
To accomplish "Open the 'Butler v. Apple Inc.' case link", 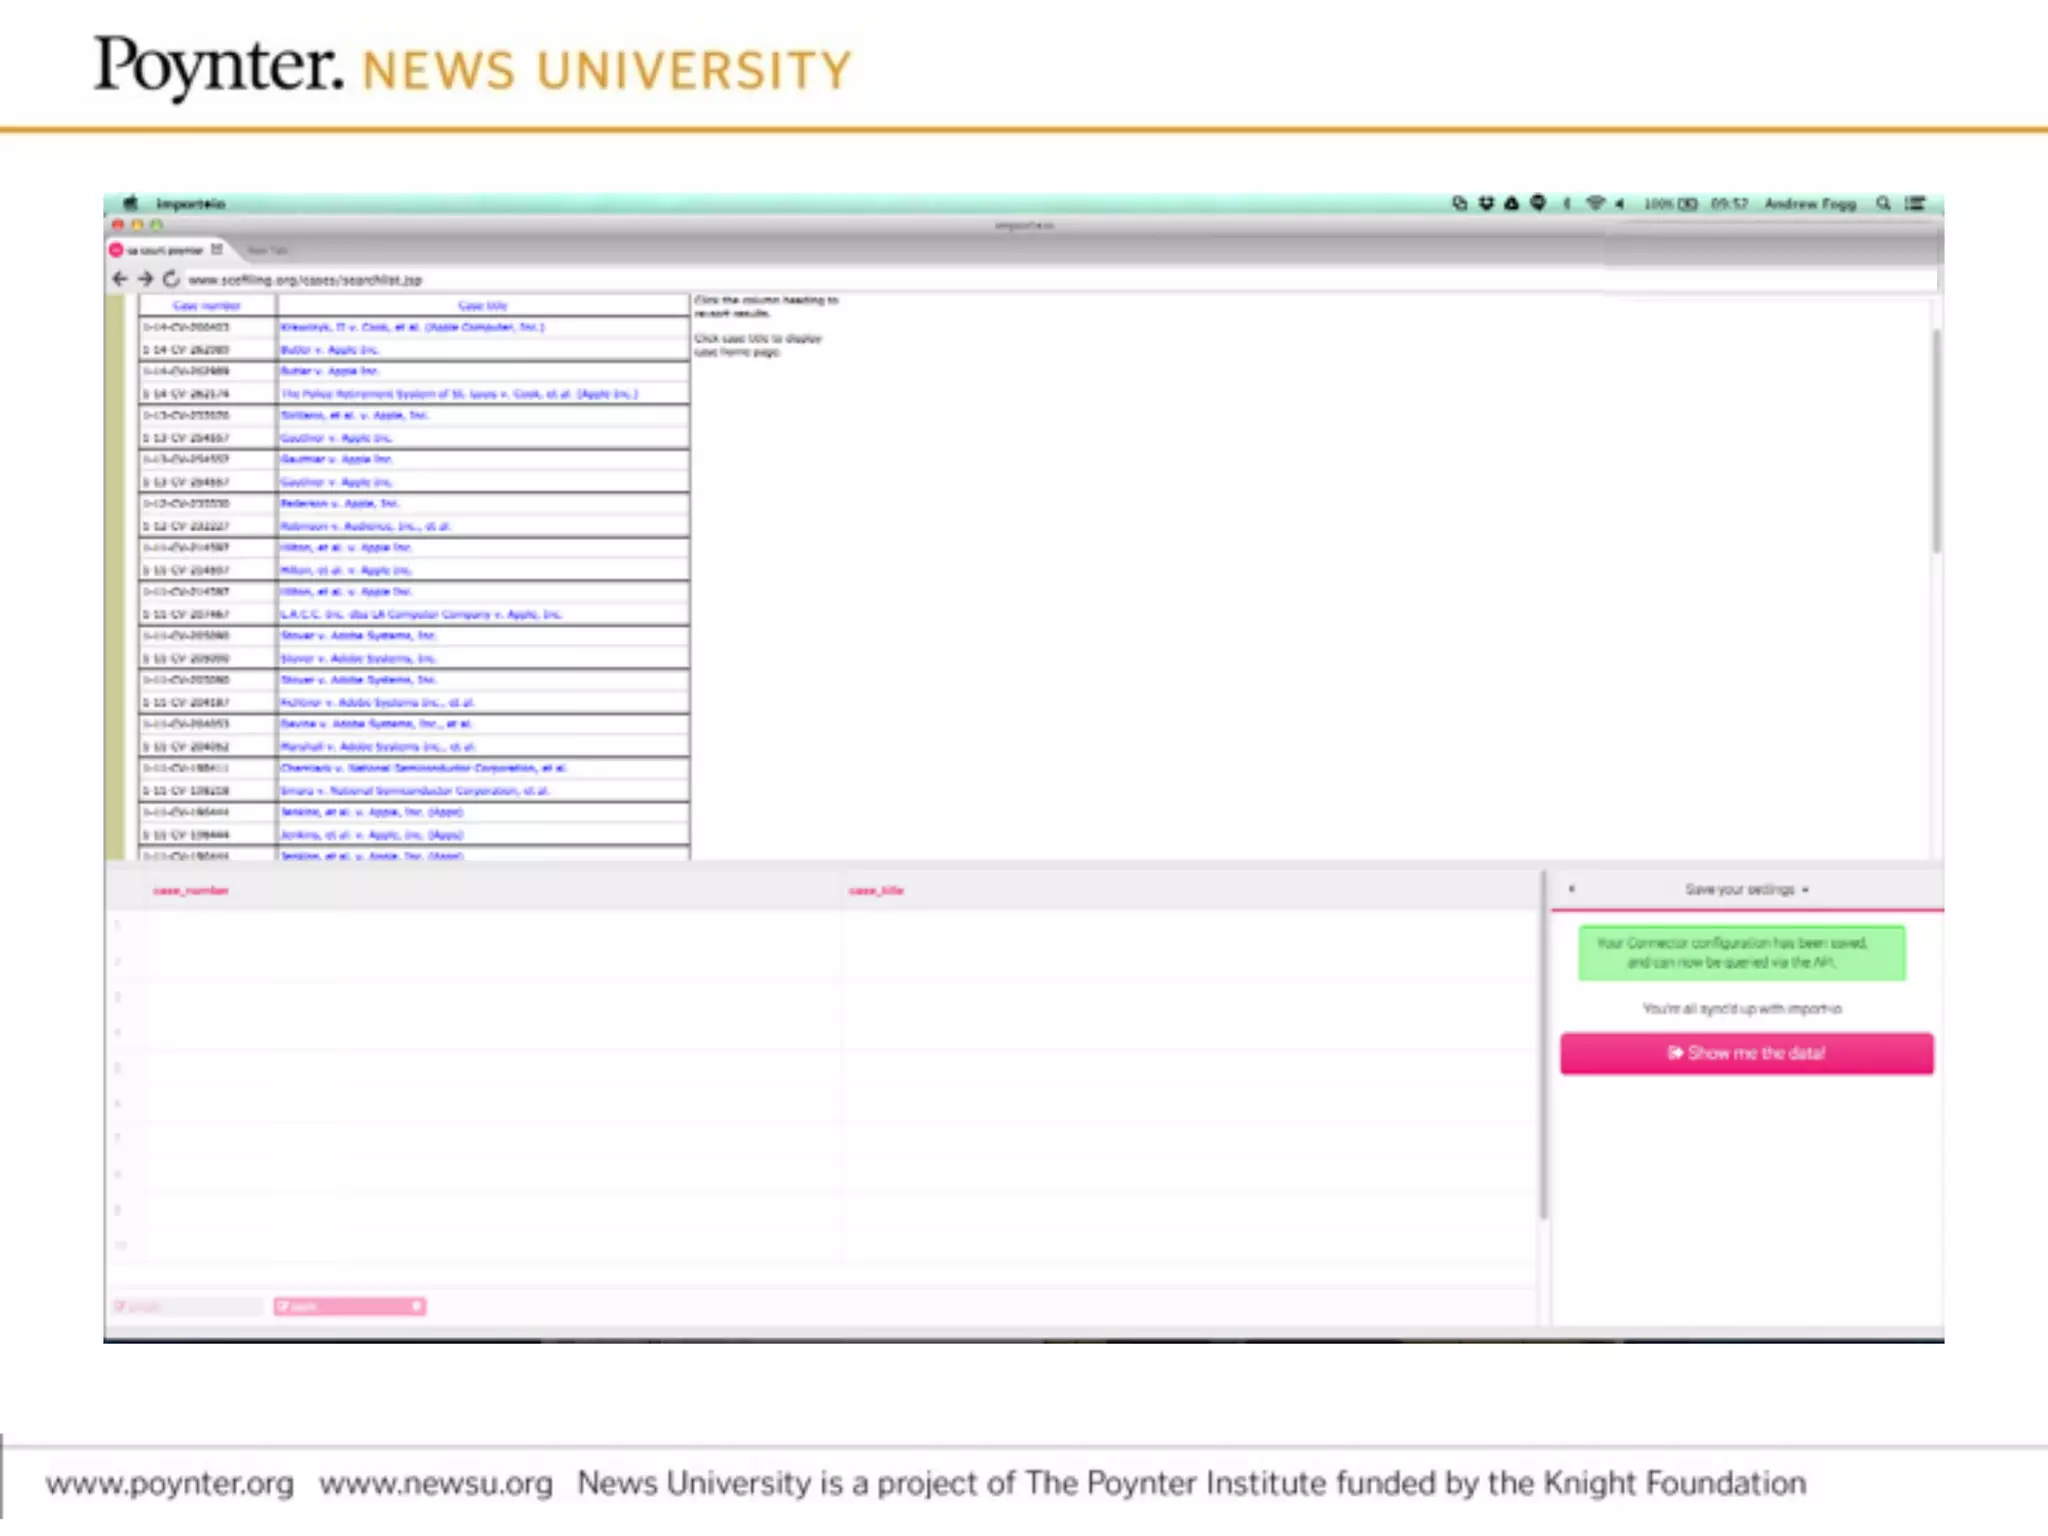I will tap(329, 349).
